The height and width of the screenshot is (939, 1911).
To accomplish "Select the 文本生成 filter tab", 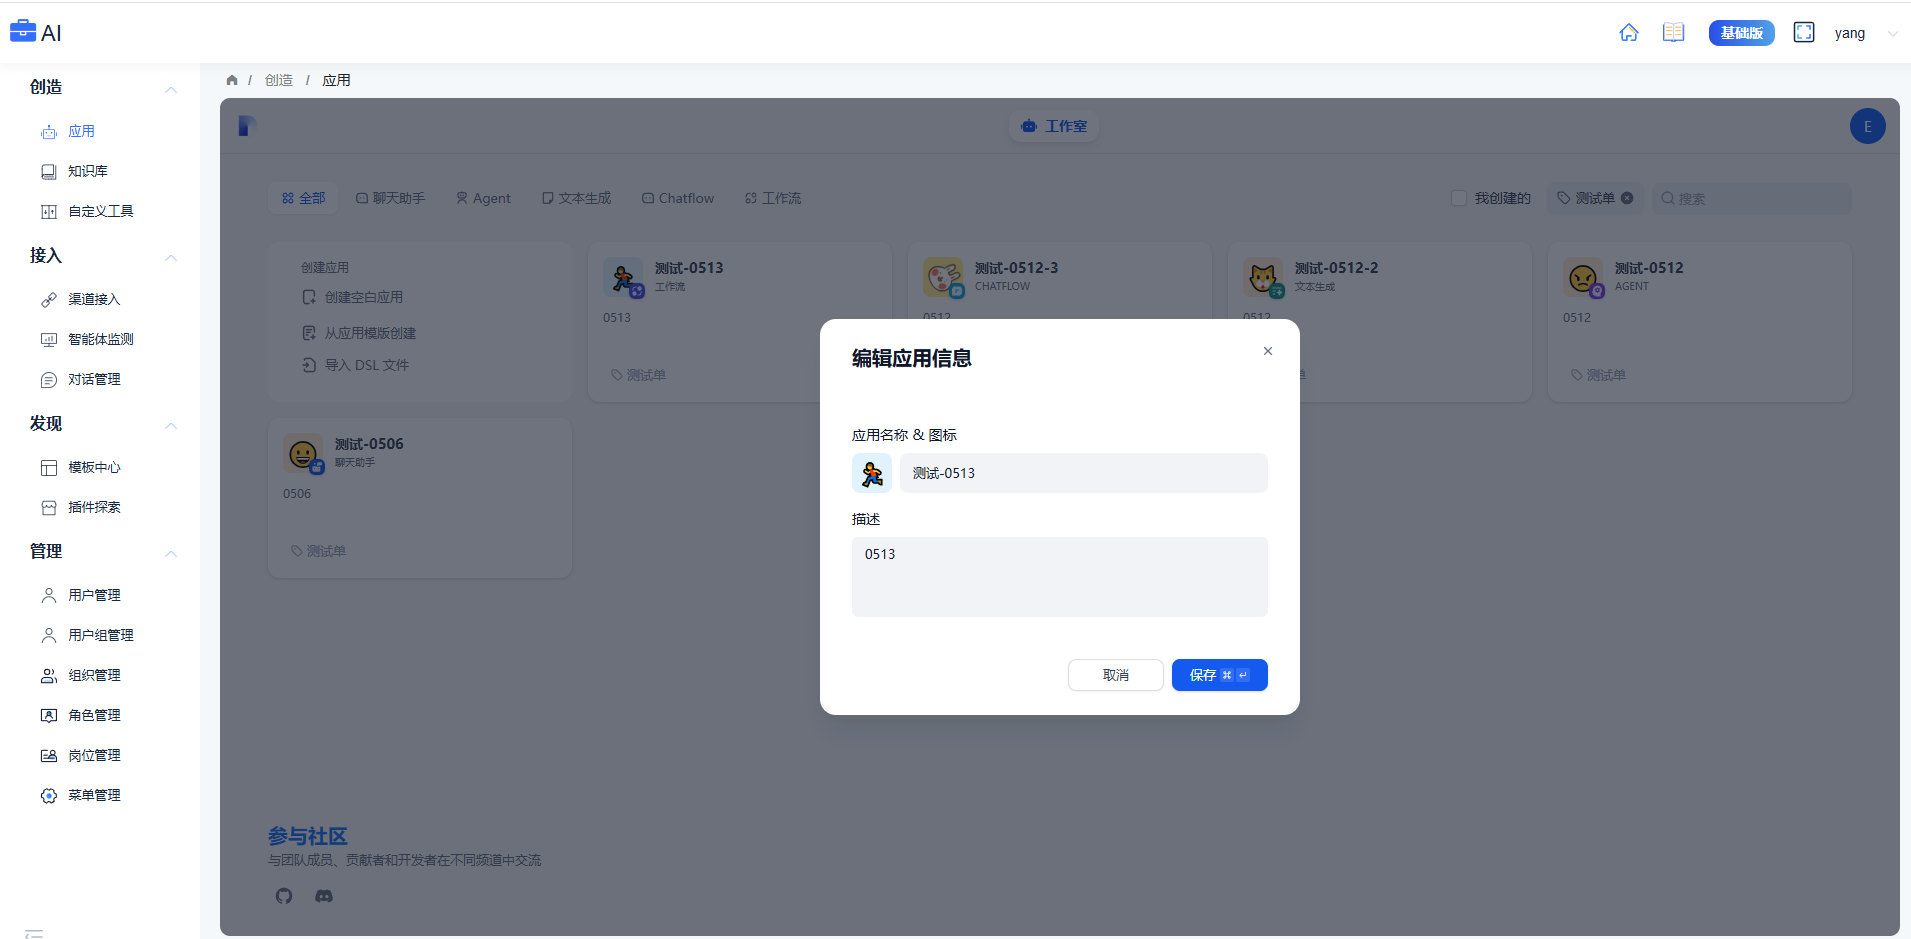I will (576, 198).
